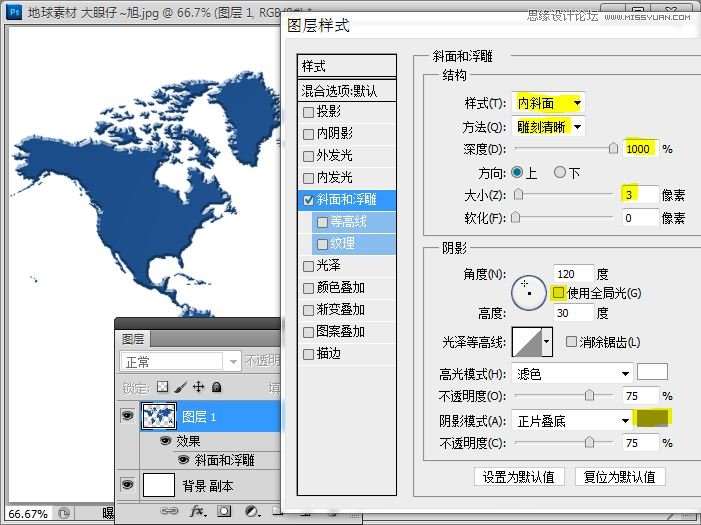Click lock transparent pixels icon

pos(163,387)
